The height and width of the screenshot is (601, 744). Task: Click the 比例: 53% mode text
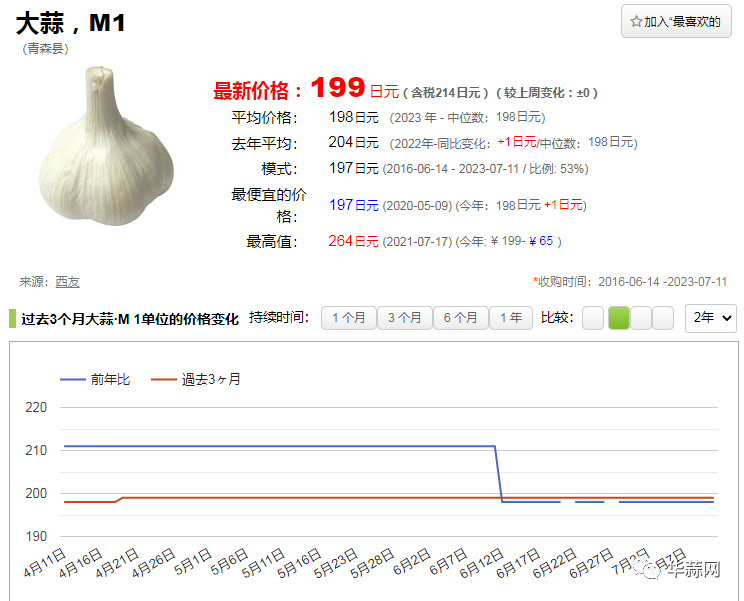tap(558, 169)
